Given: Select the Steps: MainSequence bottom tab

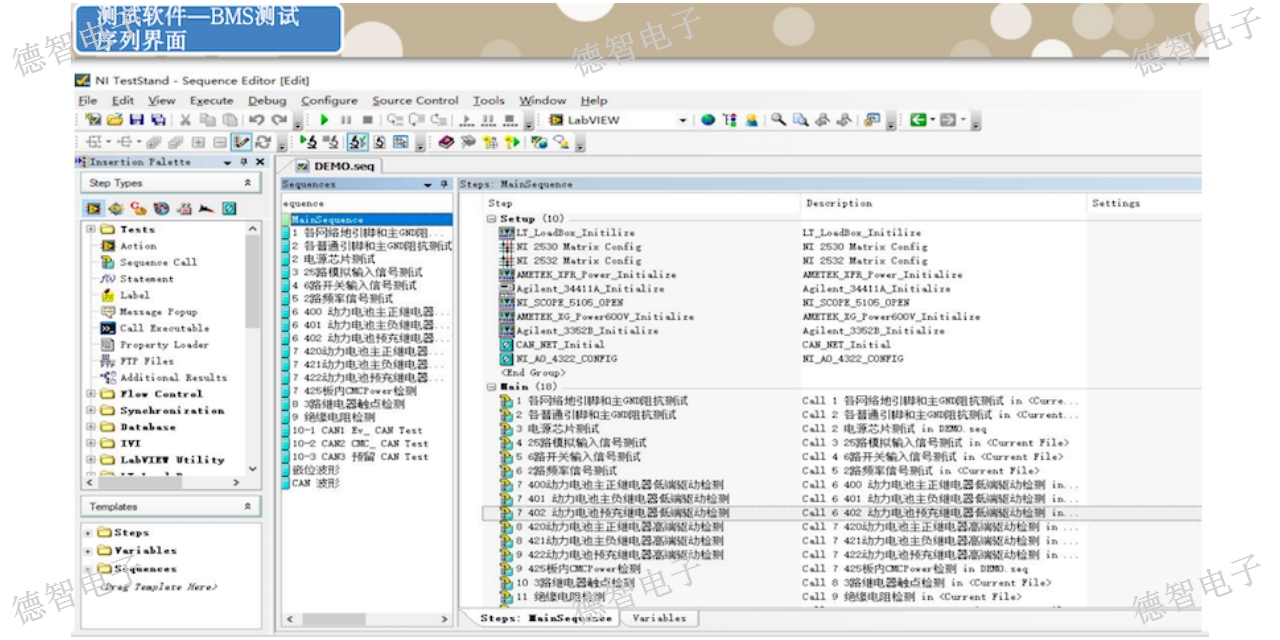Looking at the screenshot, I should (545, 618).
